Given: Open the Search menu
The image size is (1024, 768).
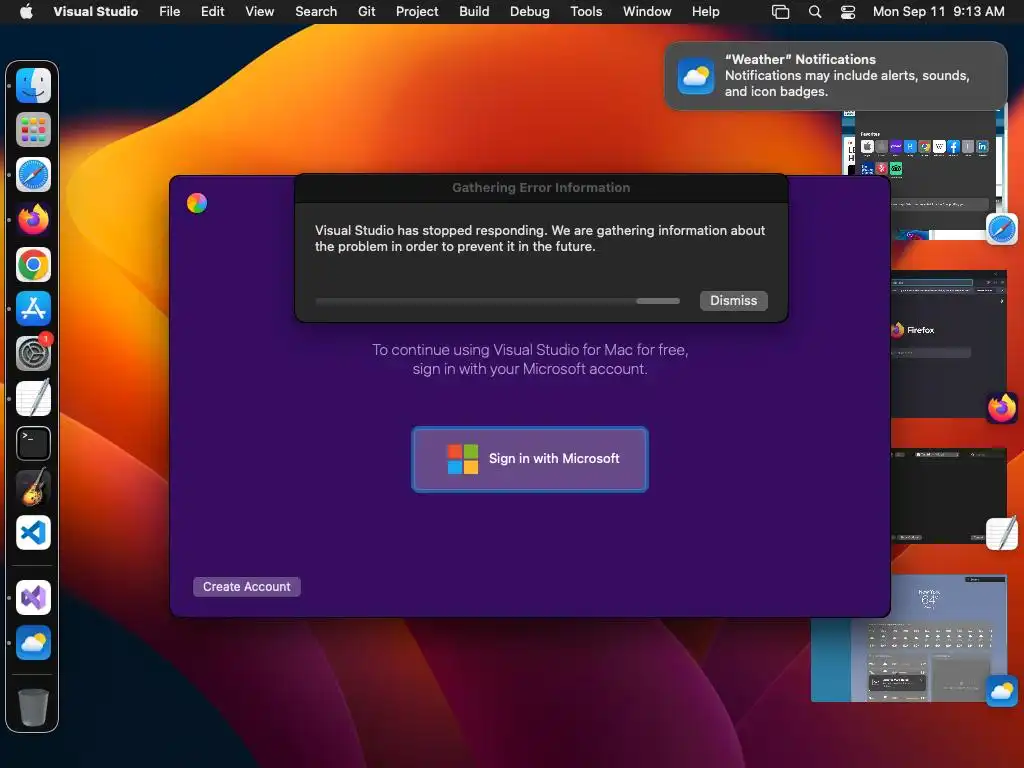Looking at the screenshot, I should (316, 11).
